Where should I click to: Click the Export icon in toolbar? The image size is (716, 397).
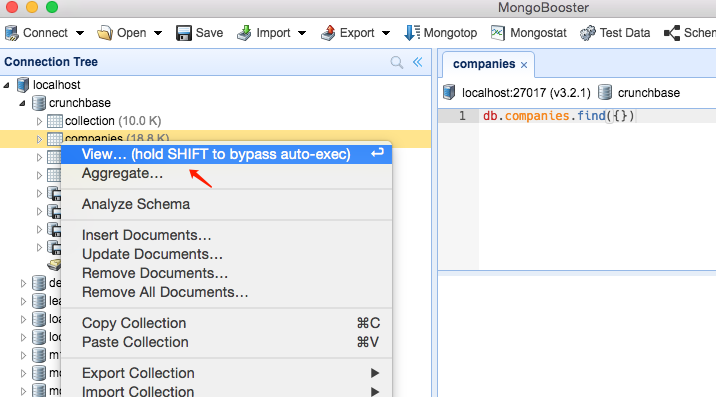click(x=328, y=33)
